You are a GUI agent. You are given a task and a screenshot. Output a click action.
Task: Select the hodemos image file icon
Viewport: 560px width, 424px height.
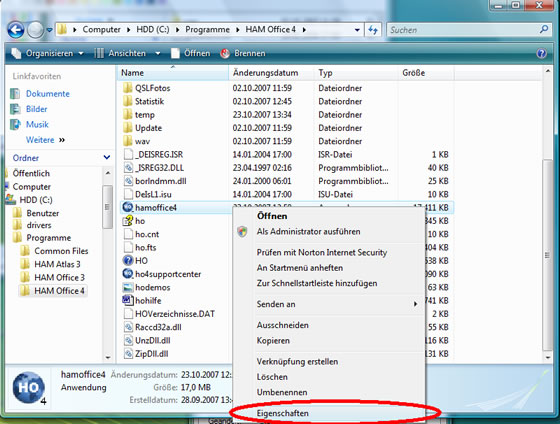point(128,287)
